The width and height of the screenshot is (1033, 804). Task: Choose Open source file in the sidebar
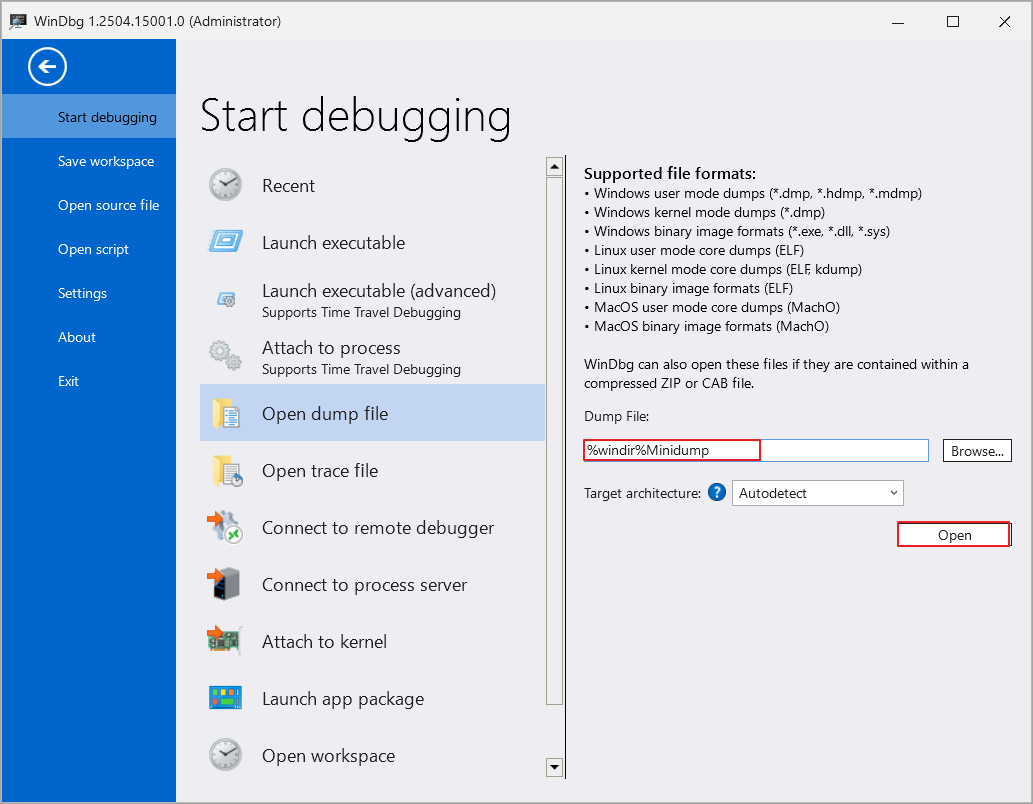point(108,205)
